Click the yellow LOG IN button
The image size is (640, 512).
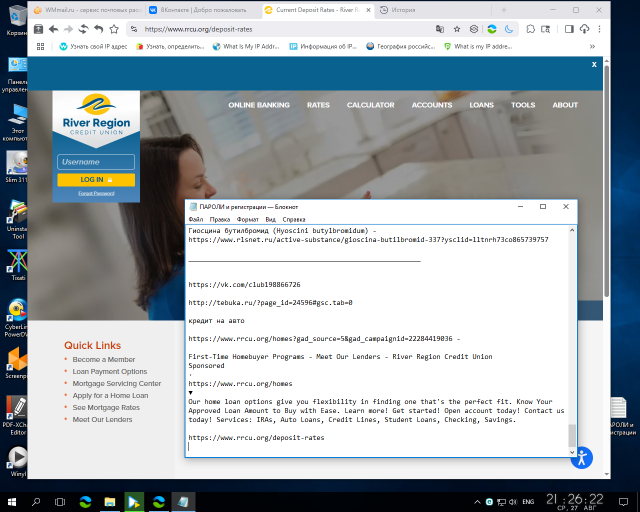click(96, 180)
